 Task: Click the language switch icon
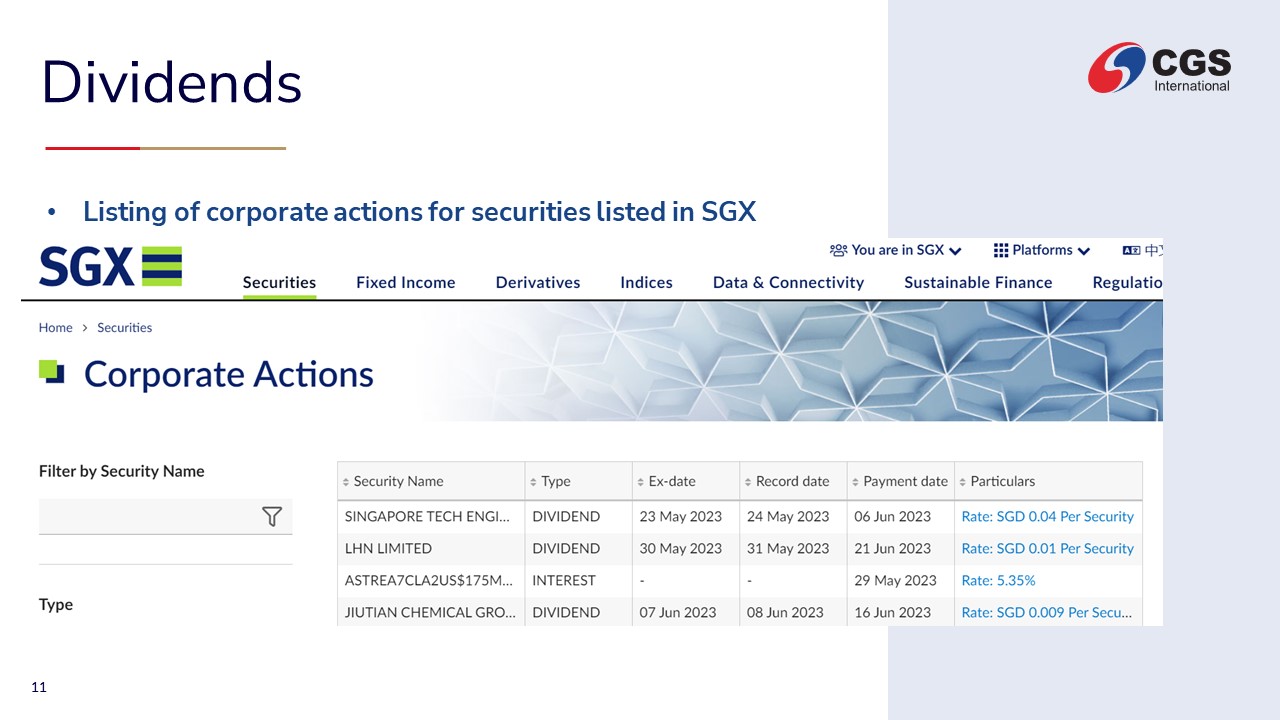1131,250
